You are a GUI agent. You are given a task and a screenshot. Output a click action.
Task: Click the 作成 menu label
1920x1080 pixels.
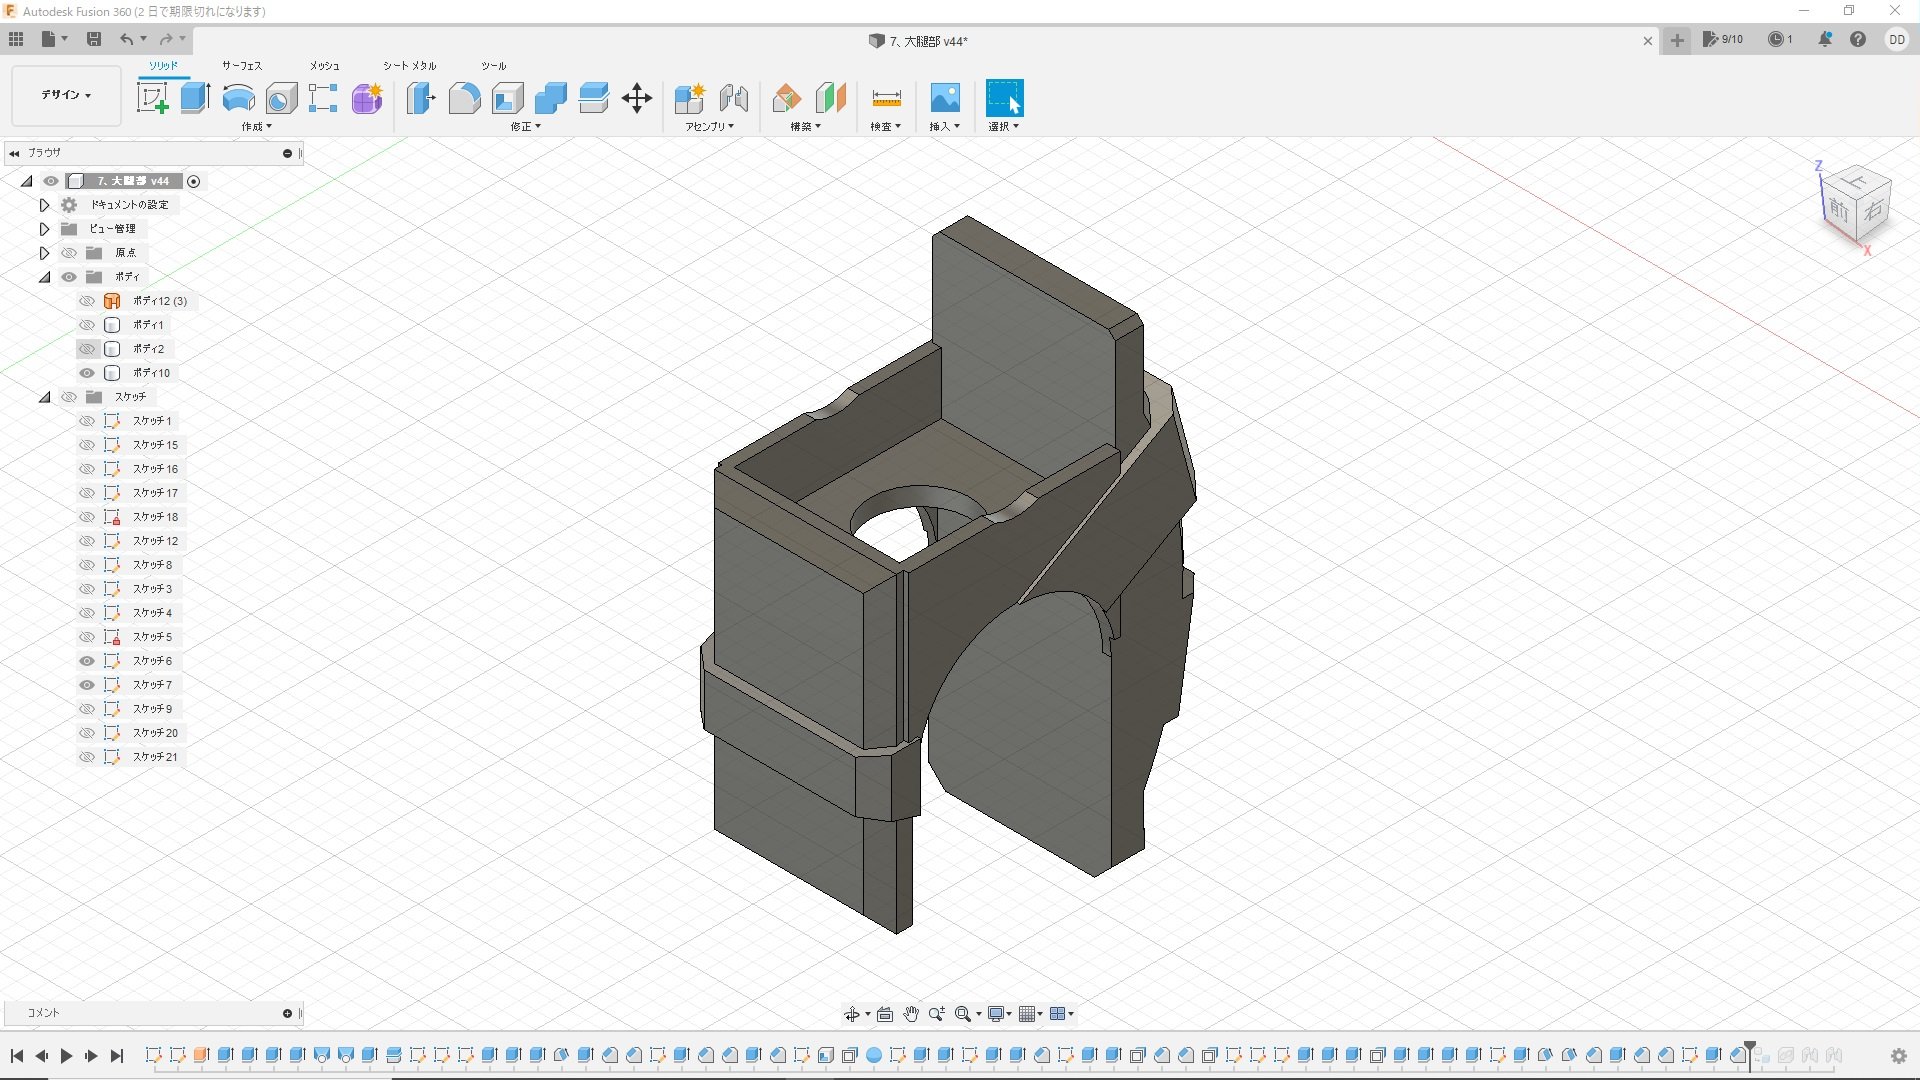click(256, 127)
